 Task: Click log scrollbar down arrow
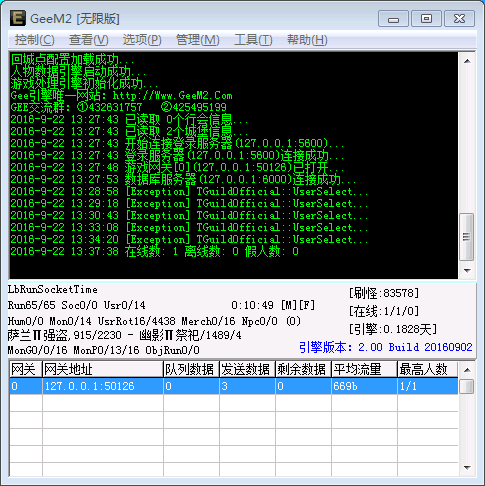(467, 270)
